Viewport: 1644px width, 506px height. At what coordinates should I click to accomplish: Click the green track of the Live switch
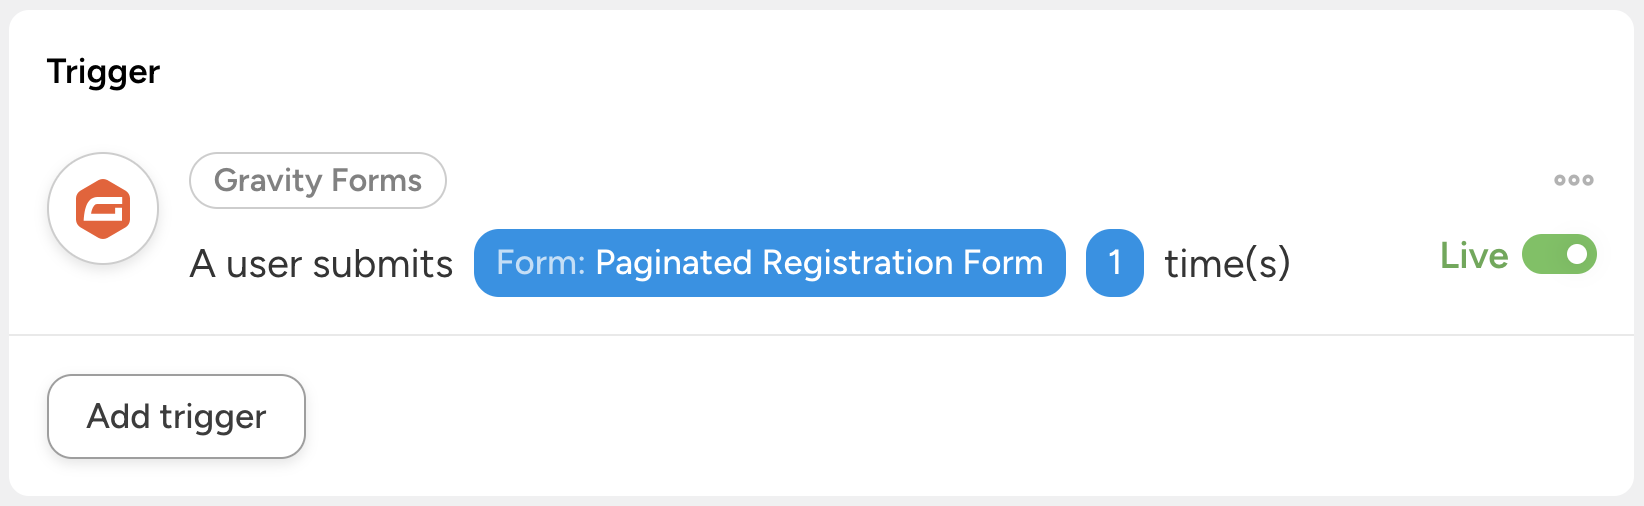click(1542, 255)
